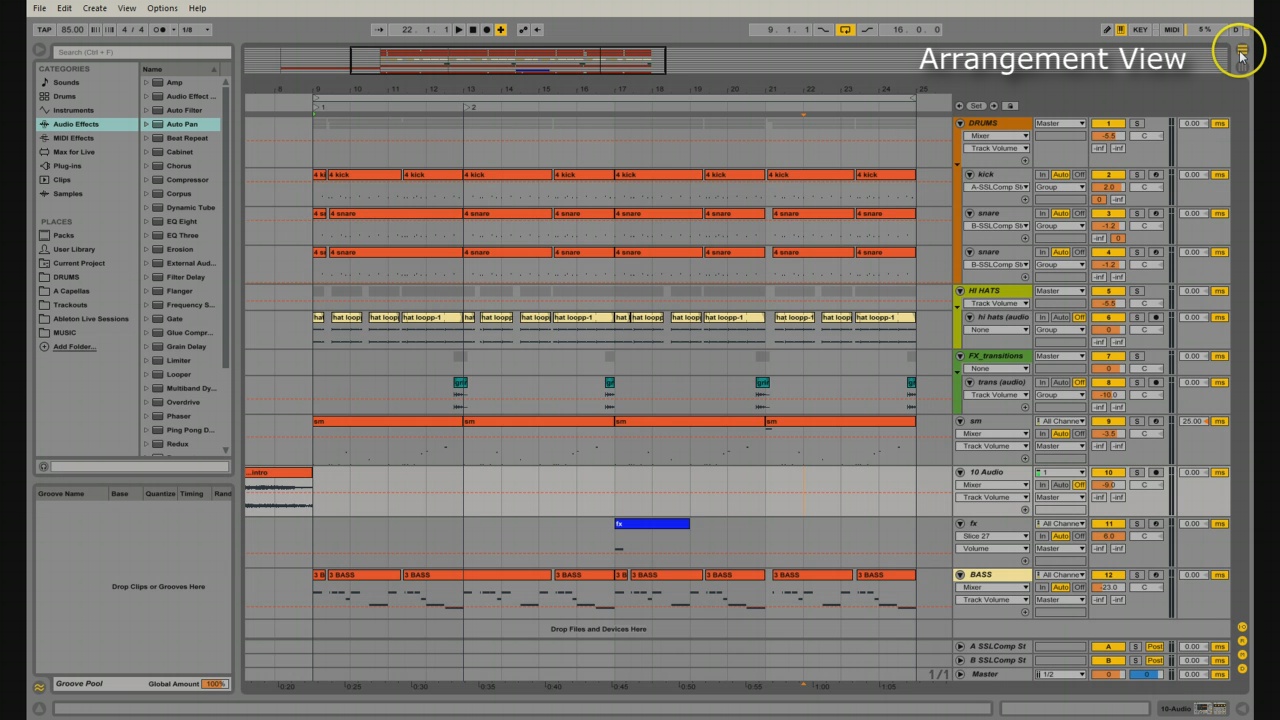1280x720 pixels.
Task: Open the File menu
Action: click(39, 8)
